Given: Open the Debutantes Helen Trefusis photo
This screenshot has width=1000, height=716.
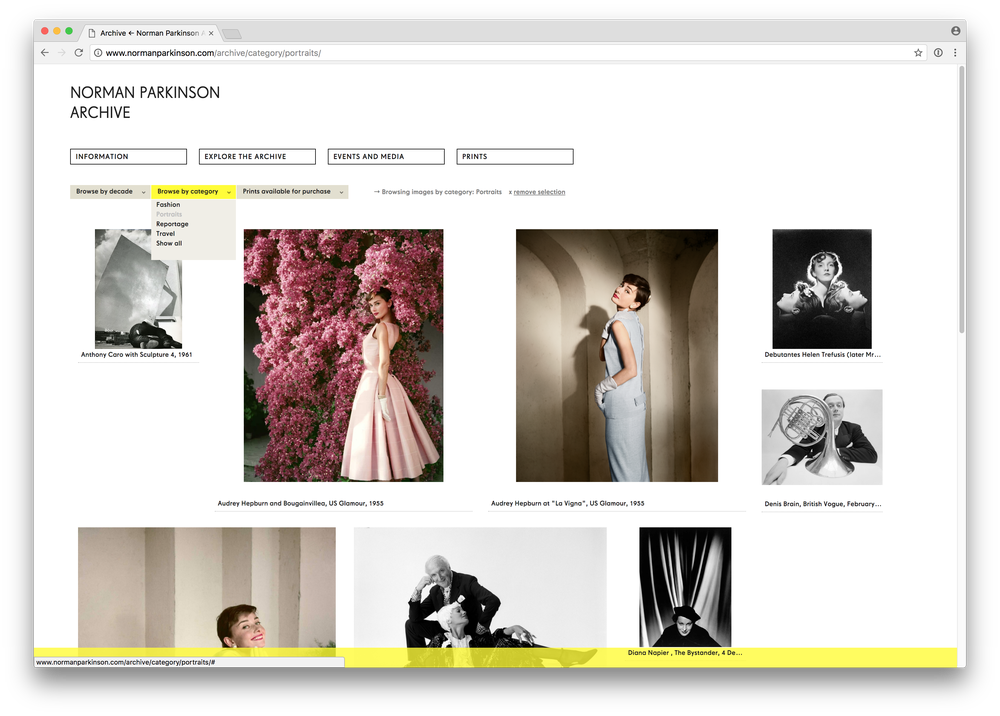Looking at the screenshot, I should 821,289.
